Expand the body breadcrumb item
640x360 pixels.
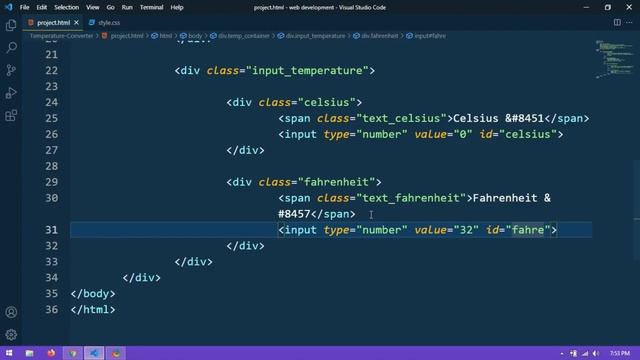[195, 36]
